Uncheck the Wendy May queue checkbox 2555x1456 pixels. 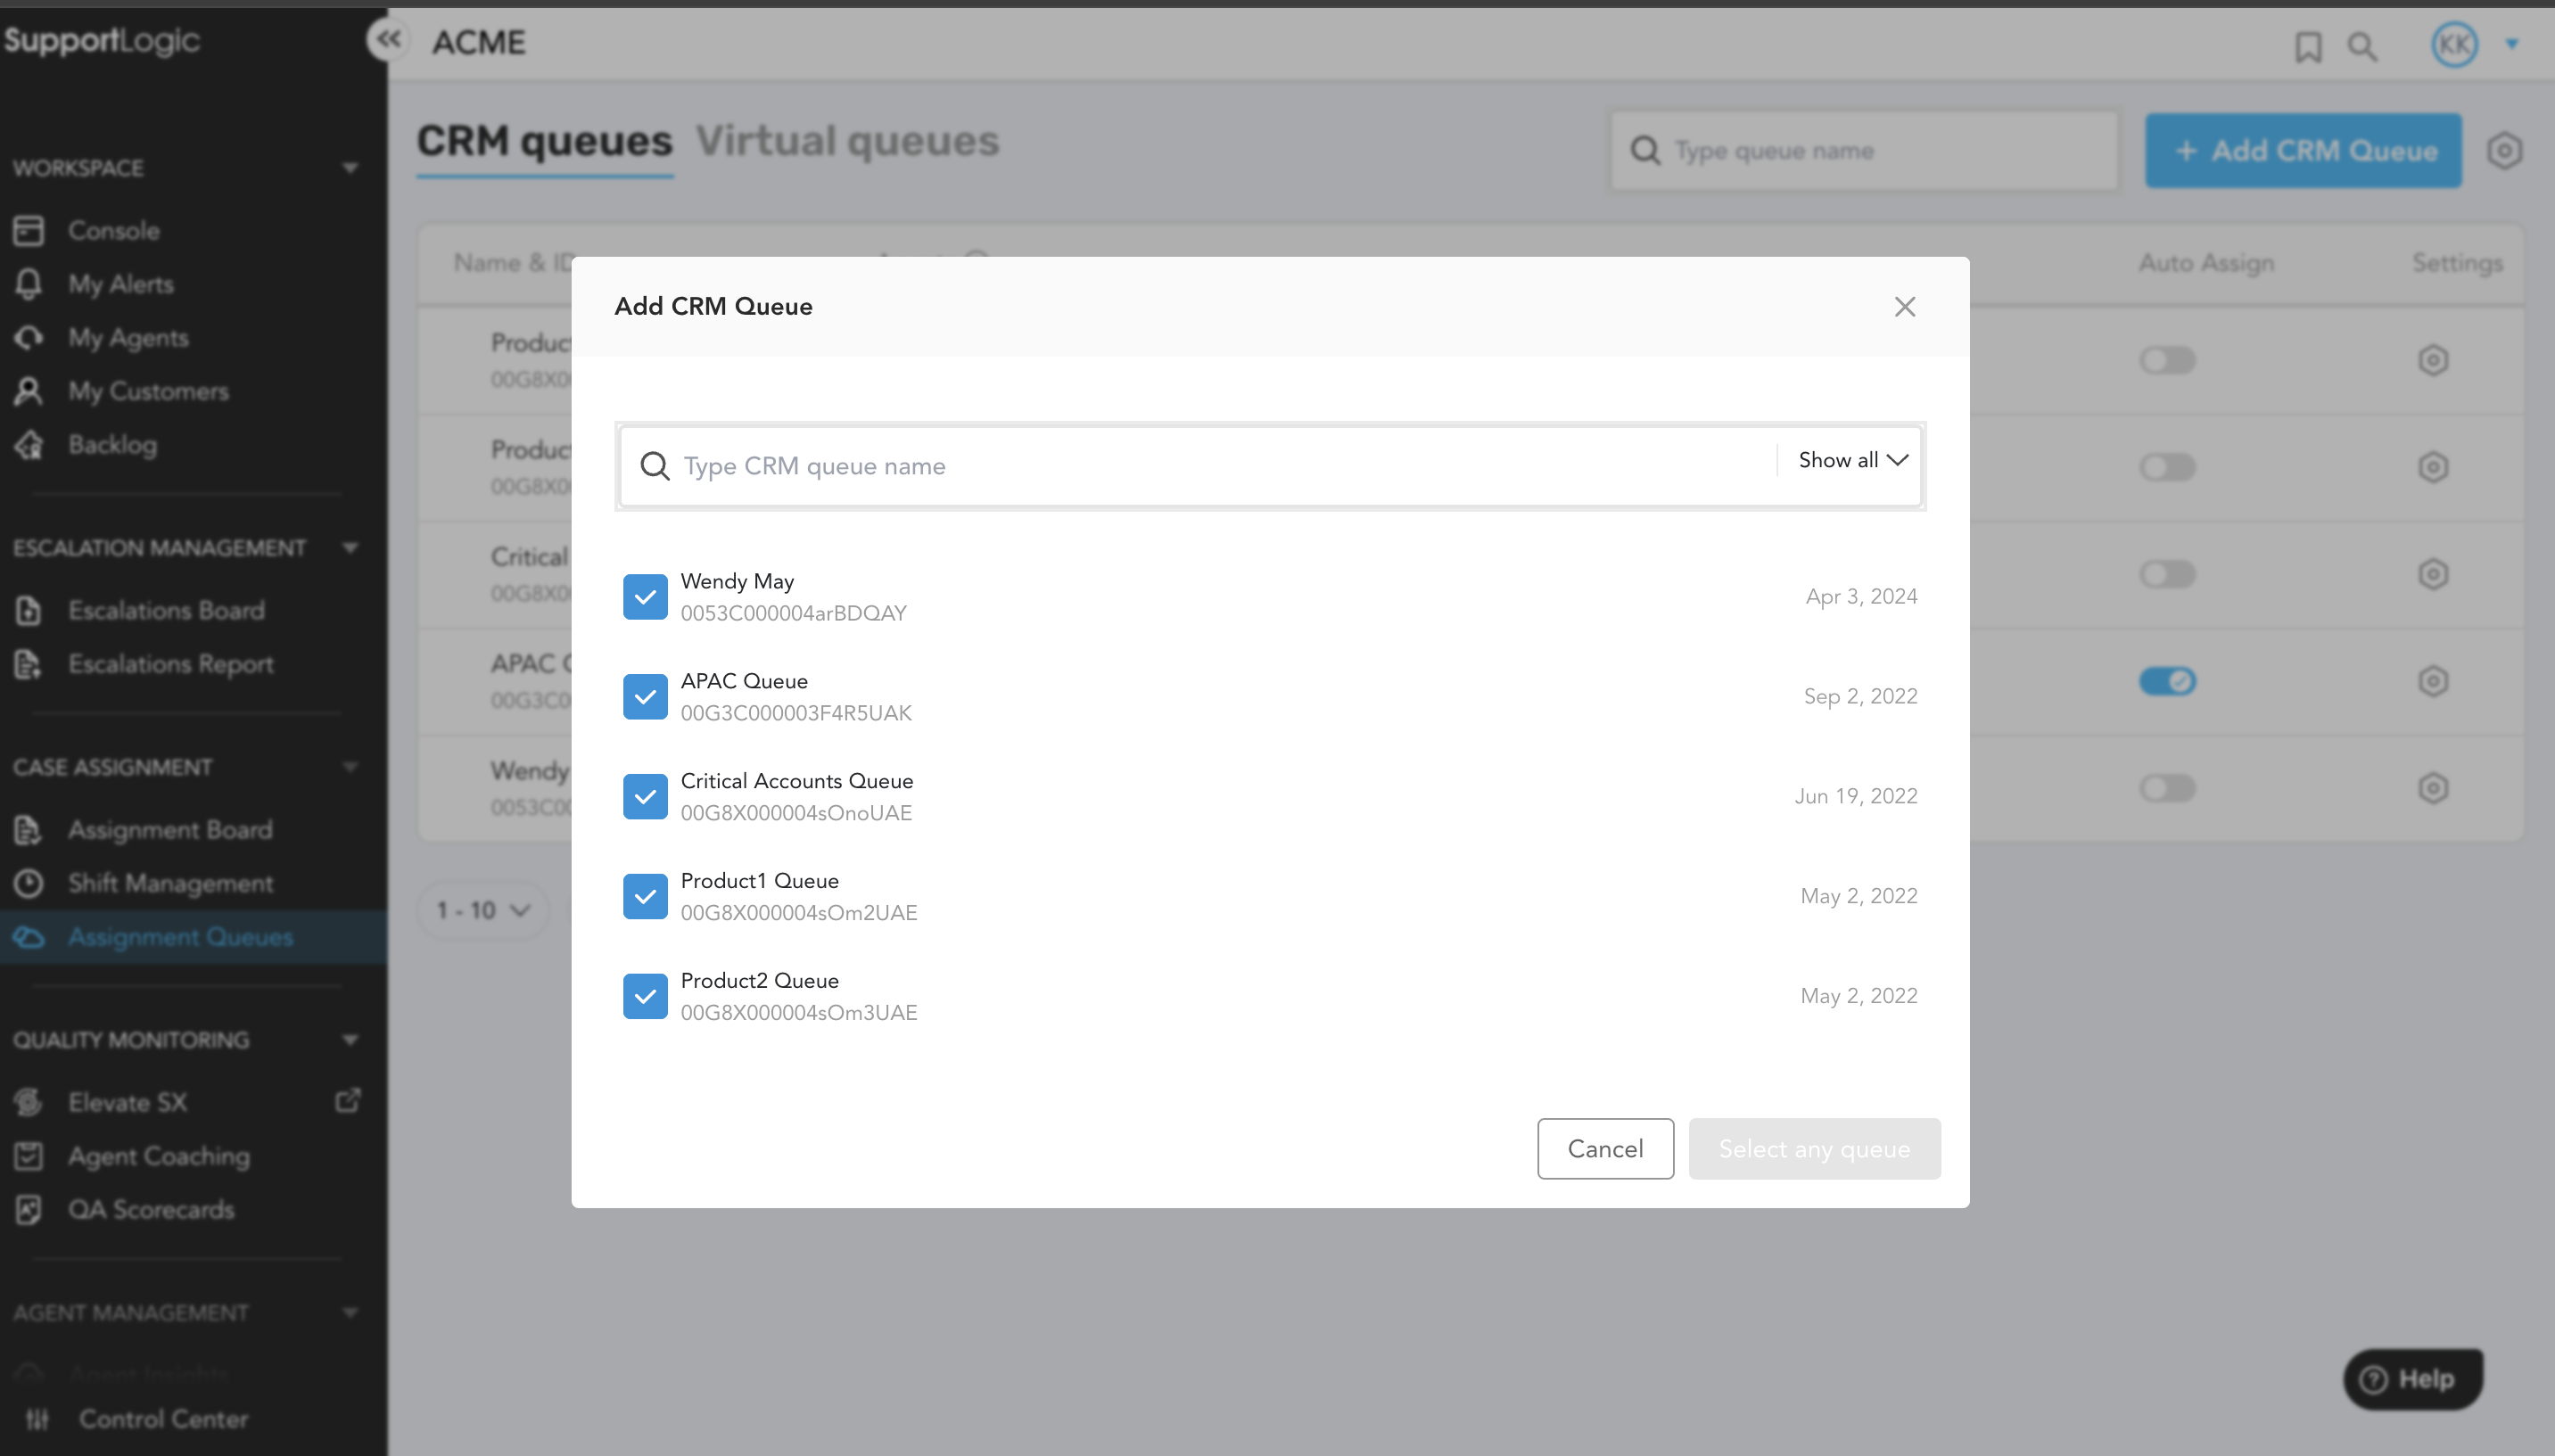(x=645, y=597)
